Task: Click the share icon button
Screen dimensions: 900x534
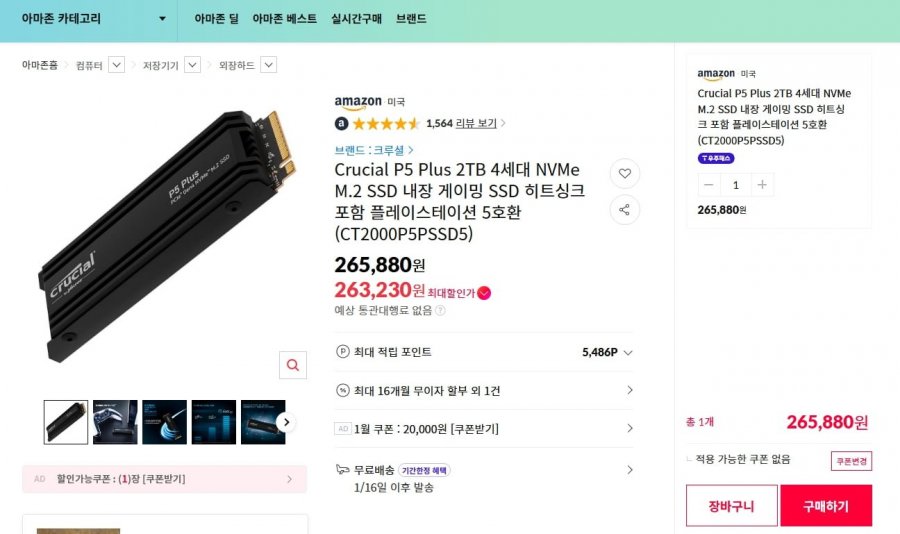Action: tap(624, 210)
